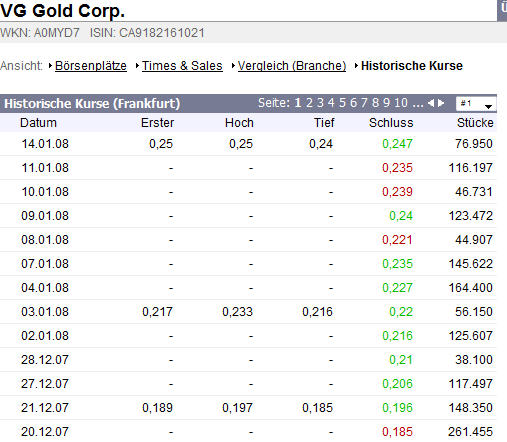The width and height of the screenshot is (507, 442).
Task: Click the Erster column header
Action: (158, 123)
